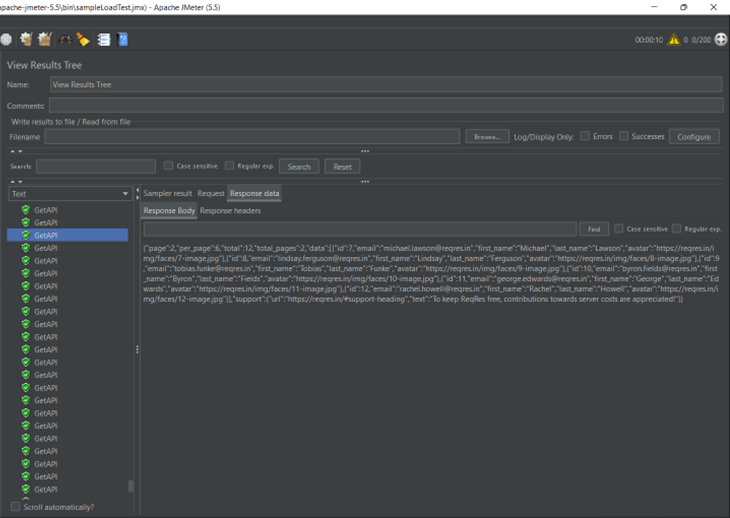Tick Case sensitive next to the Search field
Viewport: 730px width, 518px height.
tap(169, 166)
